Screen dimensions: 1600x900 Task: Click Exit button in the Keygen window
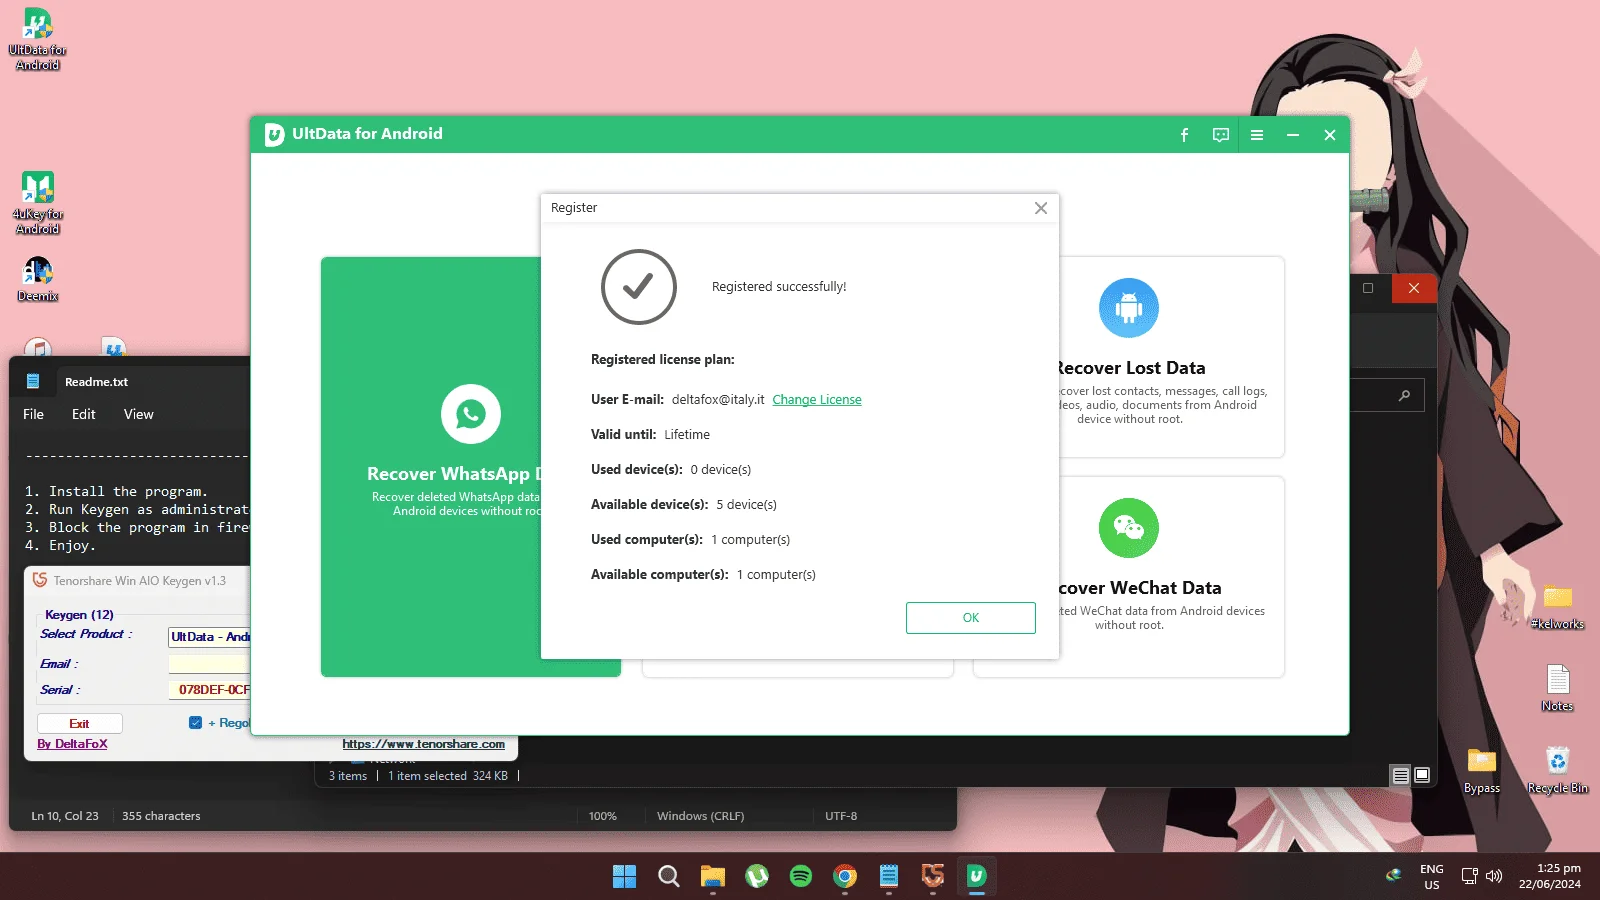[x=80, y=724]
